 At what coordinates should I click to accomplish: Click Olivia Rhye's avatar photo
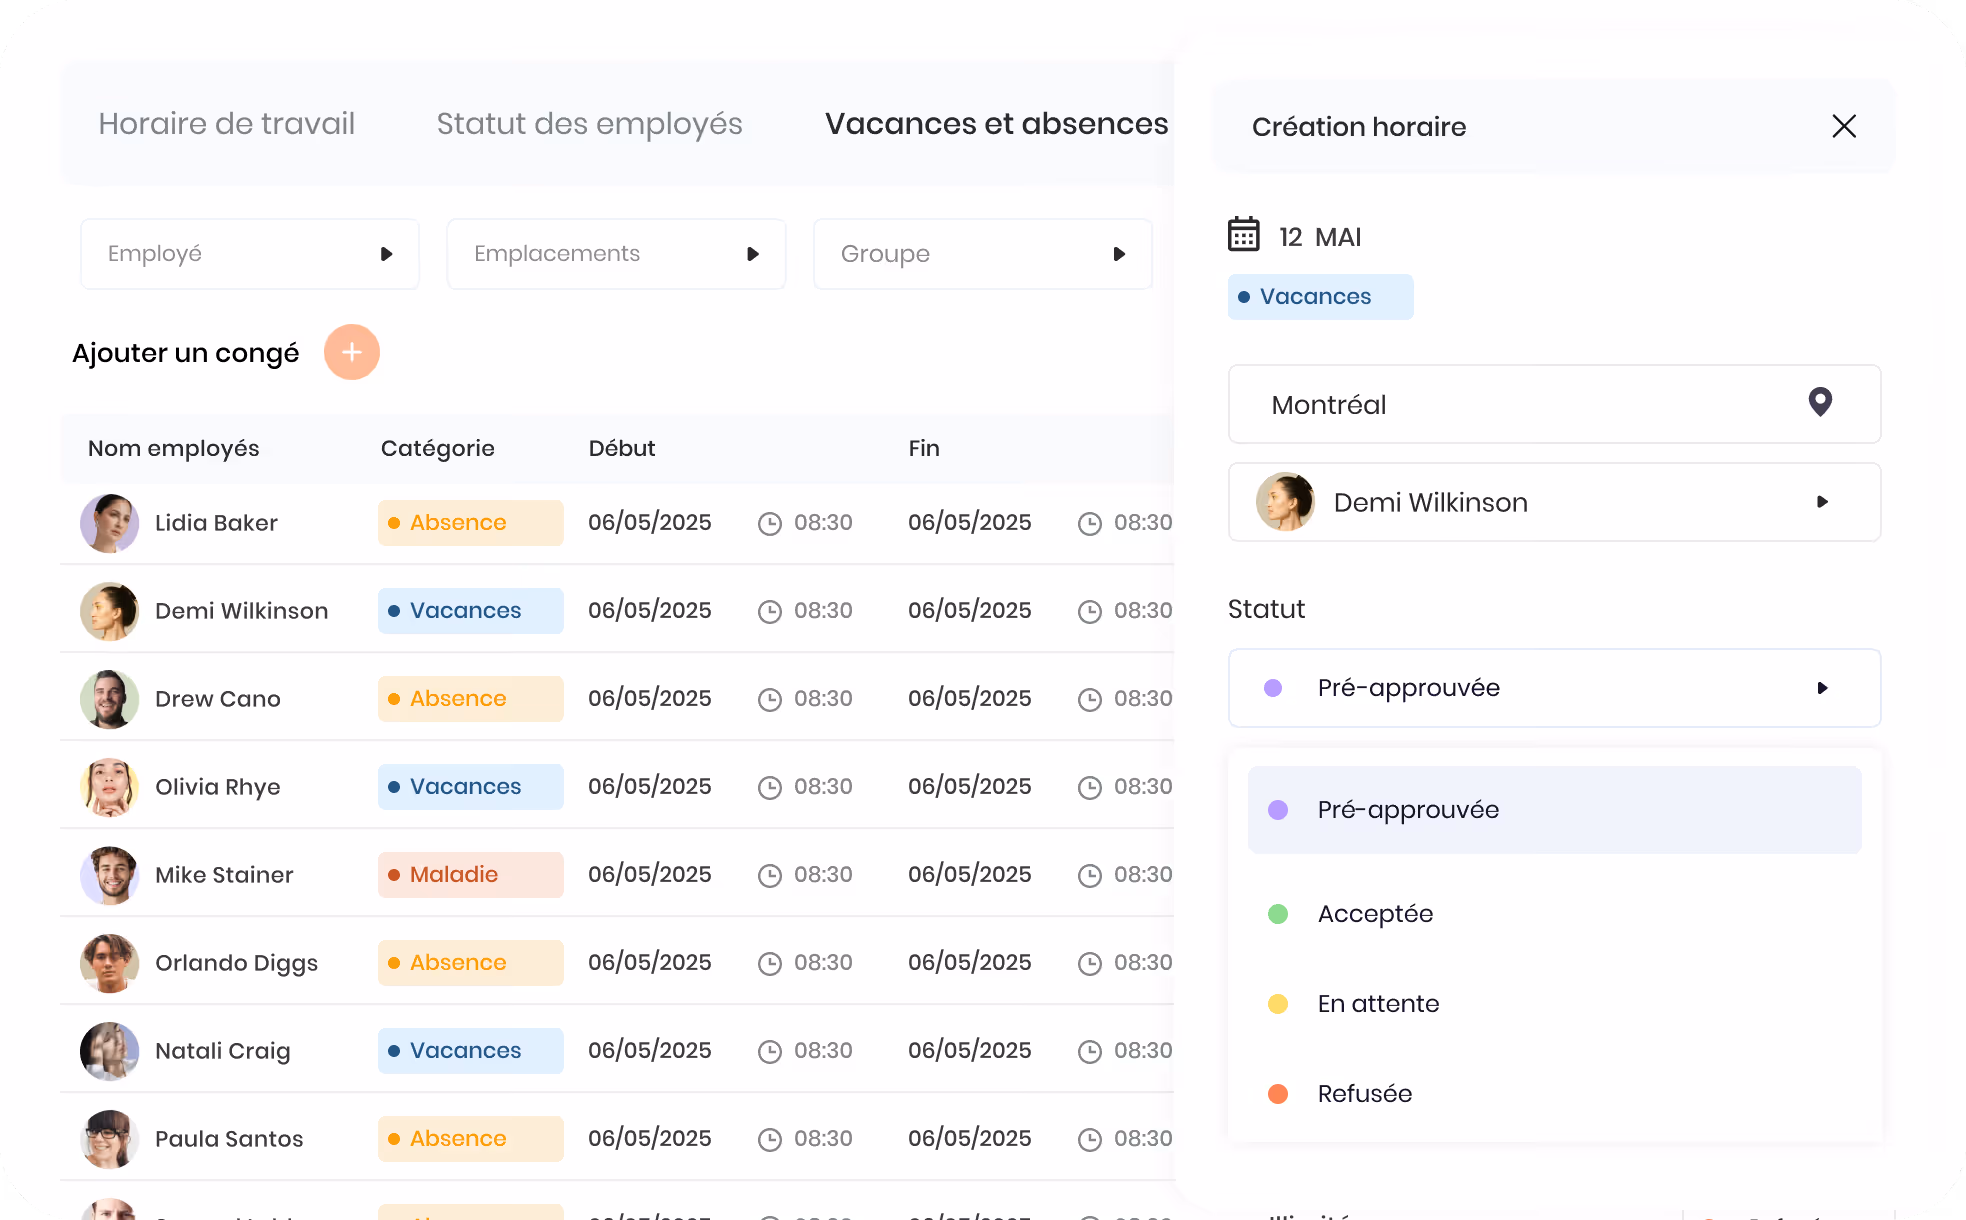click(x=109, y=787)
